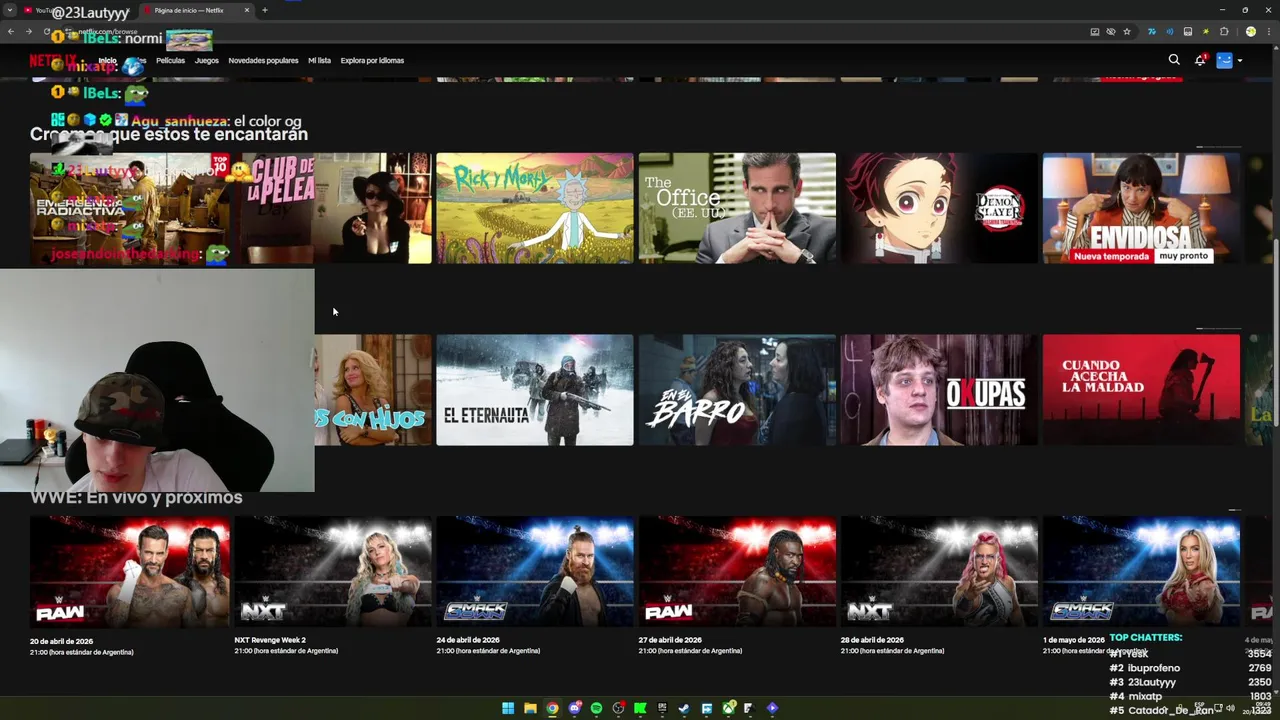Viewport: 1280px width, 720px height.
Task: Open the Chrome profile avatar
Action: click(x=1251, y=31)
